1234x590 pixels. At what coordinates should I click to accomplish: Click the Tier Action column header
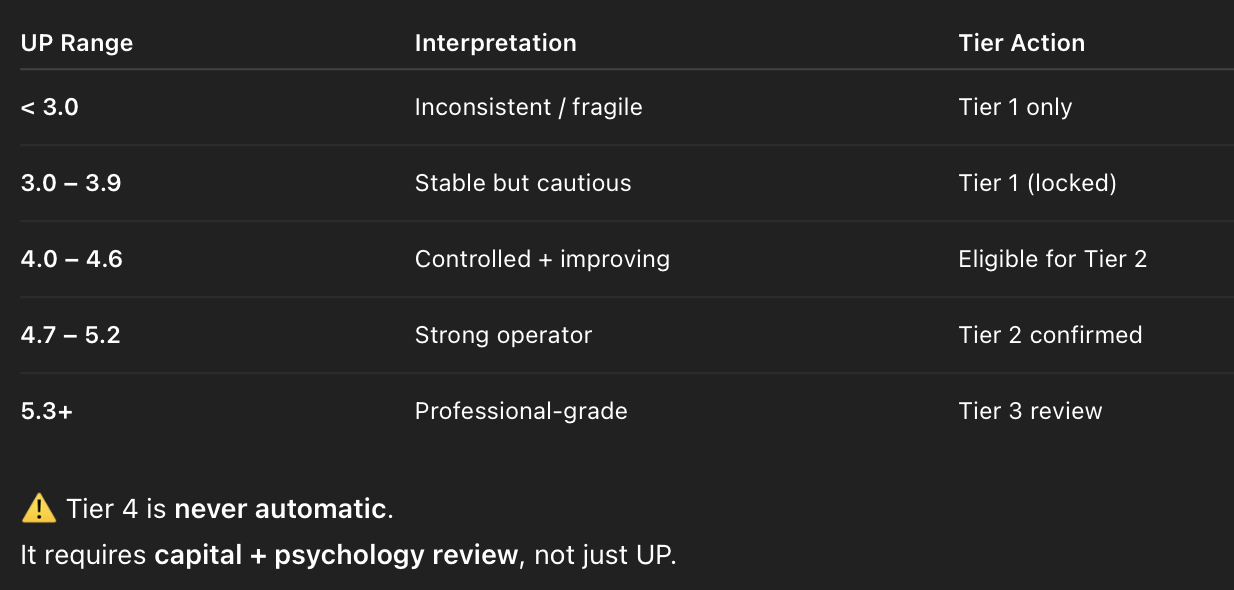point(1021,43)
